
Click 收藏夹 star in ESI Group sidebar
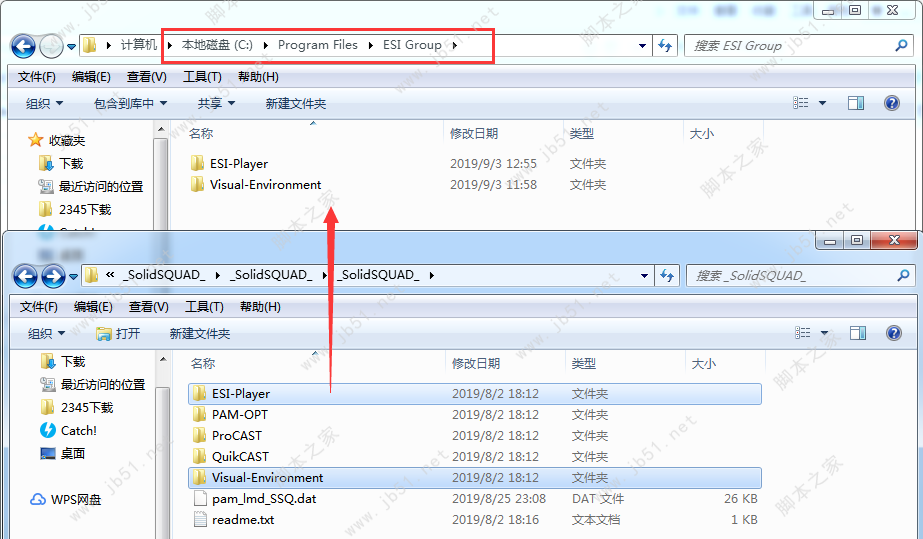click(x=35, y=140)
